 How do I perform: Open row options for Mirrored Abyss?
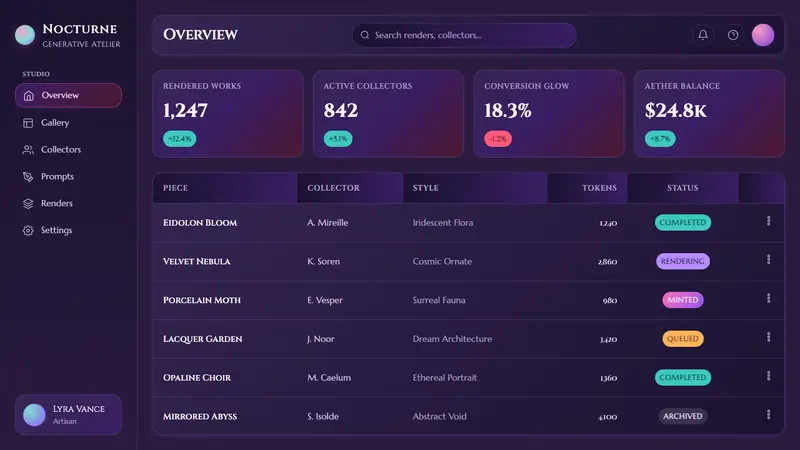tap(768, 415)
